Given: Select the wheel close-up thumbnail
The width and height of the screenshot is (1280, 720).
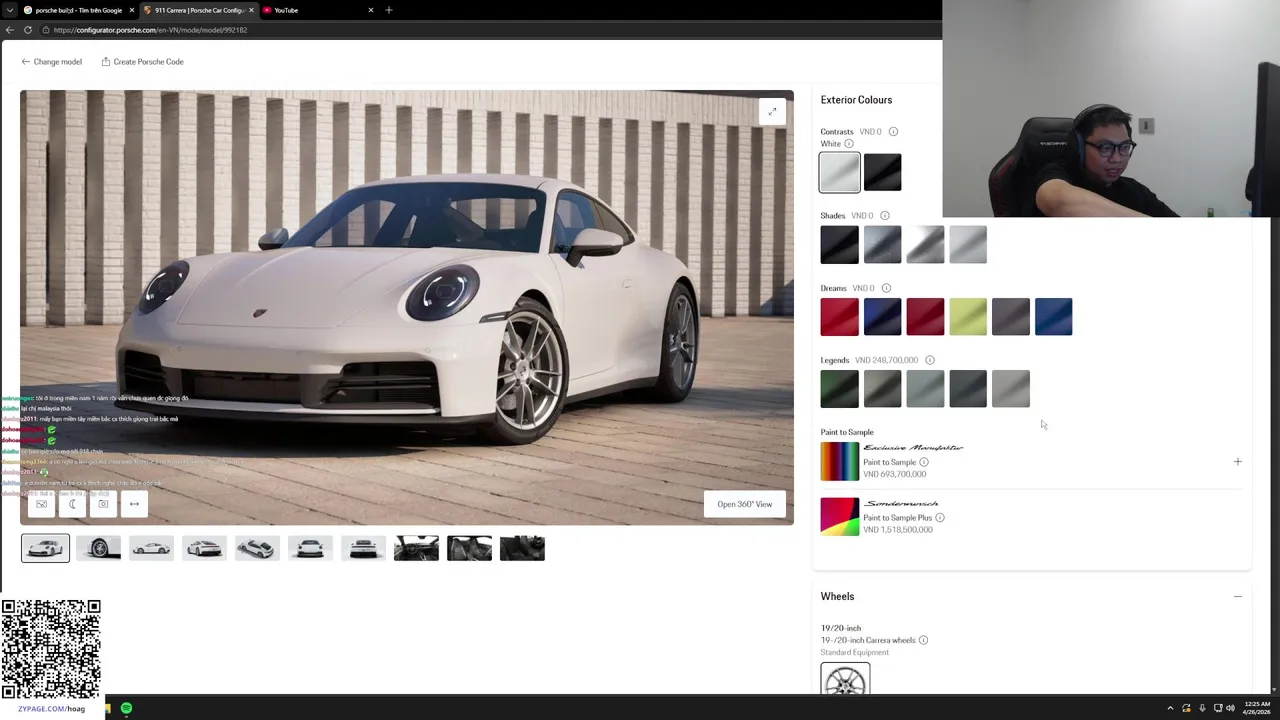Looking at the screenshot, I should pyautogui.click(x=98, y=548).
